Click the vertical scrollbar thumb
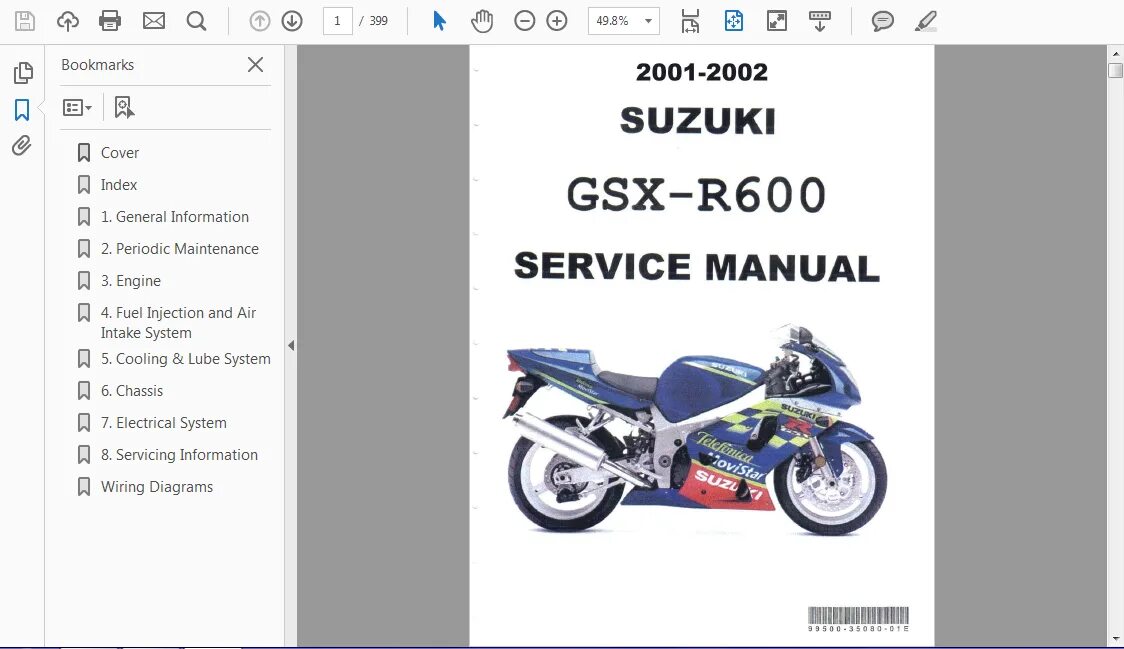This screenshot has height=649, width=1124. point(1115,70)
